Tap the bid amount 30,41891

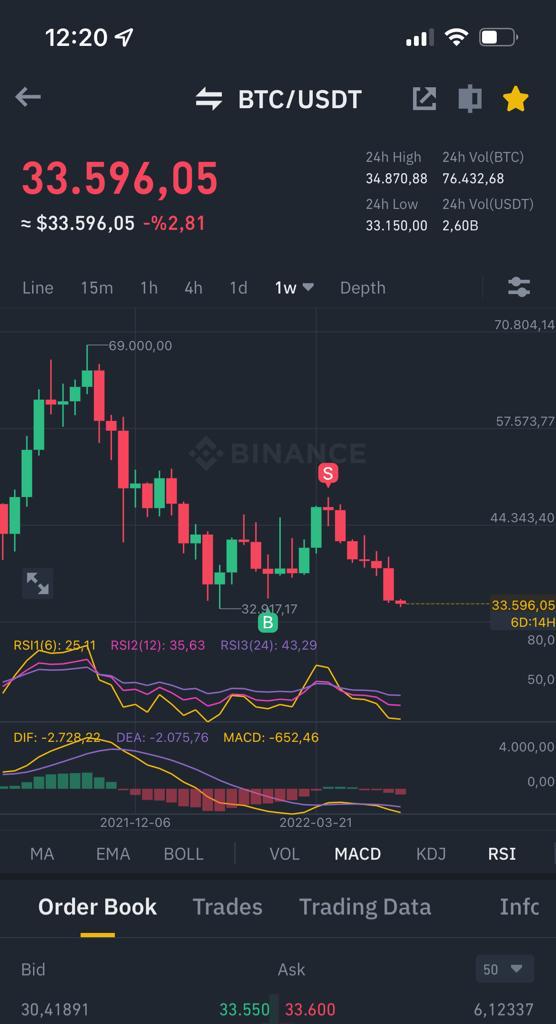click(56, 1010)
